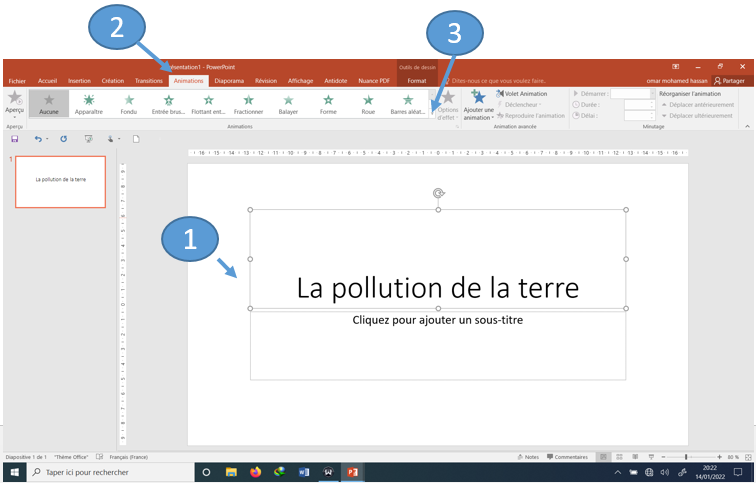The height and width of the screenshot is (483, 756).
Task: Open the Ajouter une animation dropdown
Action: (479, 105)
